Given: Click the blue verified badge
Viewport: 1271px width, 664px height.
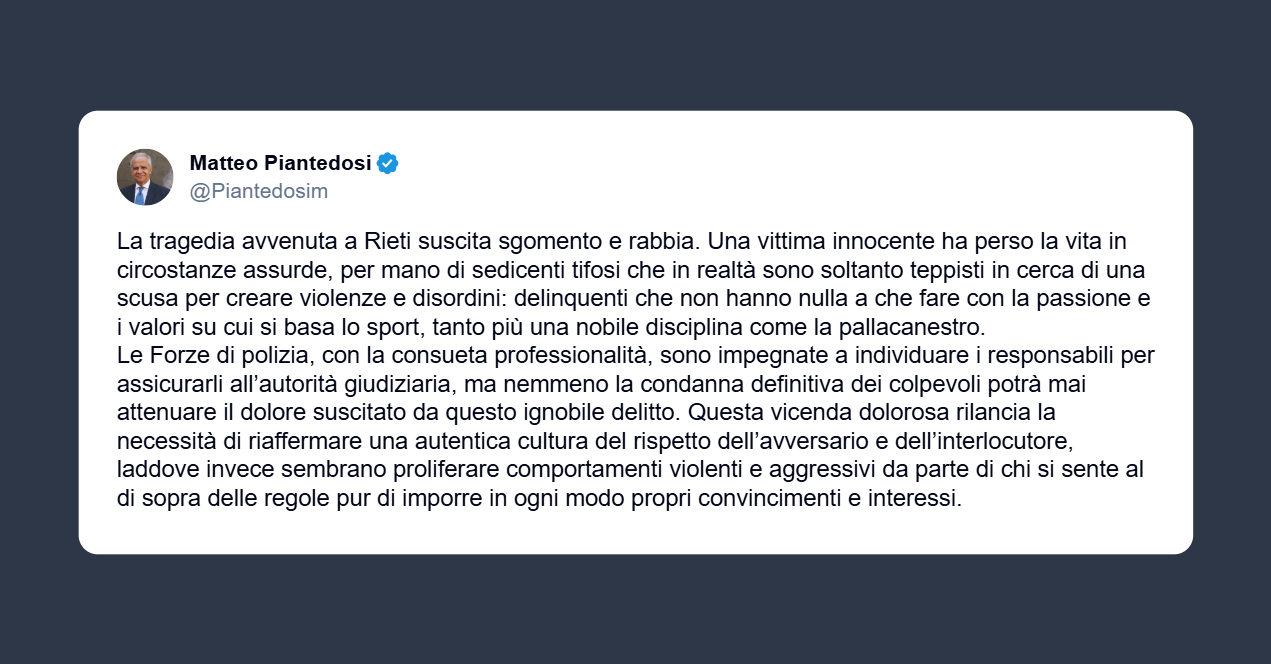Looking at the screenshot, I should [x=388, y=163].
